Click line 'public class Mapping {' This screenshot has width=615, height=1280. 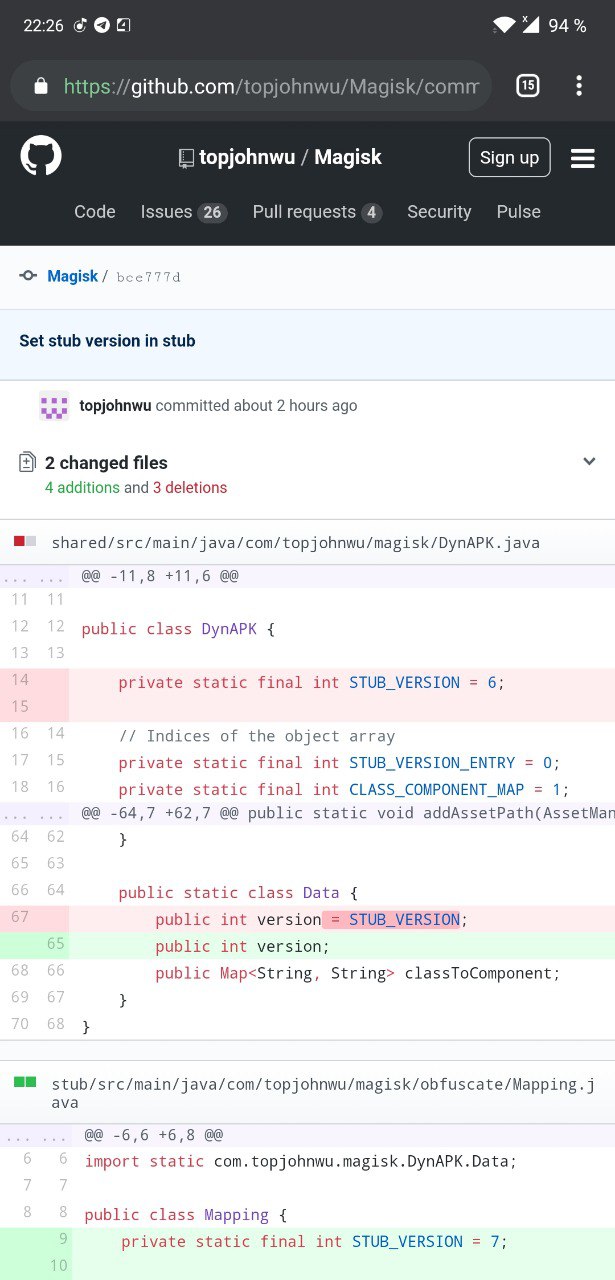click(x=186, y=1215)
